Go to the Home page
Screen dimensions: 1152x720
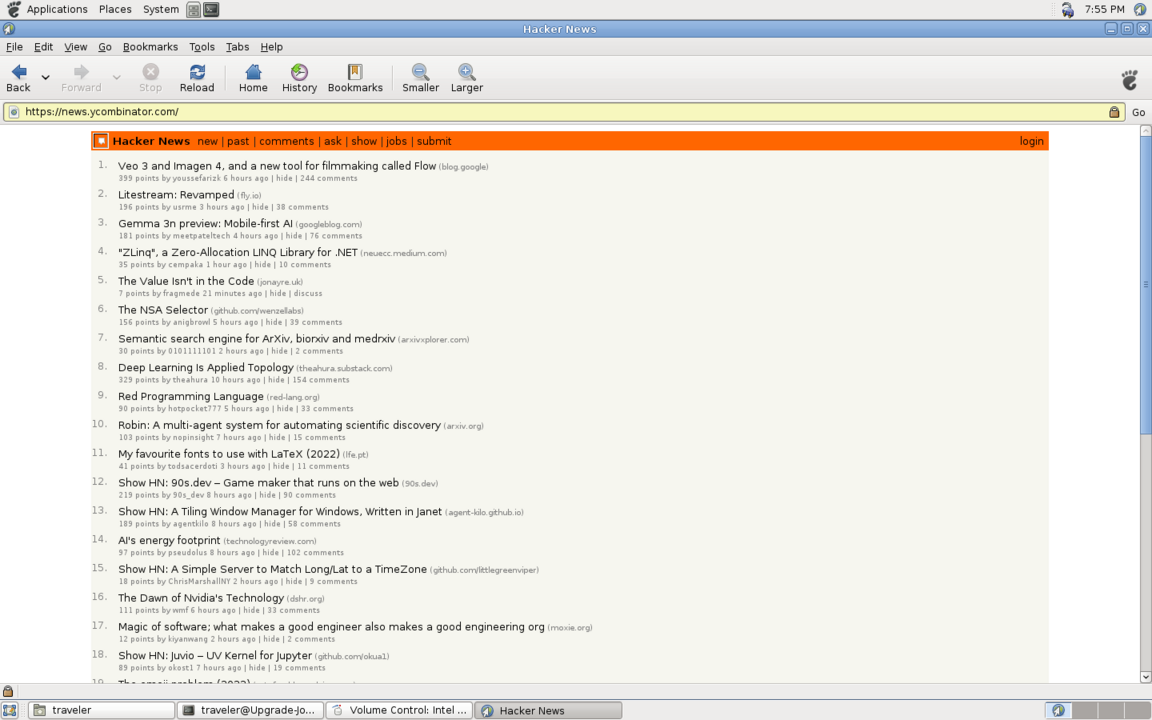coord(253,78)
